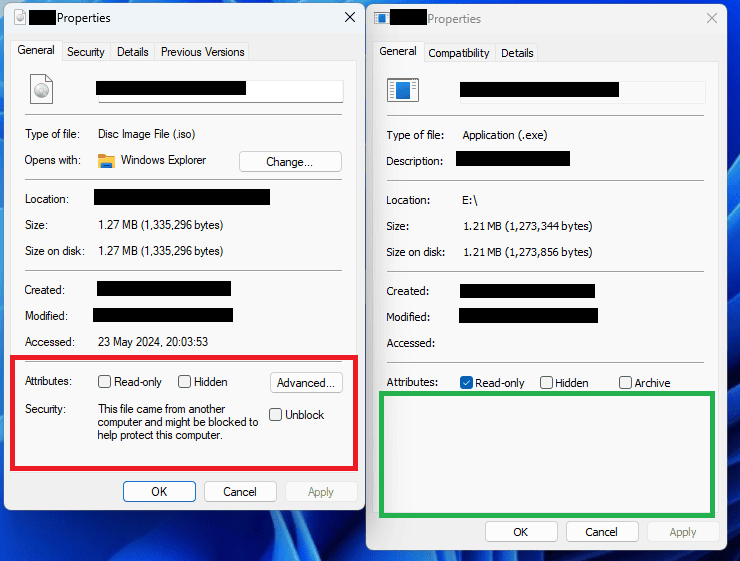The height and width of the screenshot is (561, 740).
Task: Click the 'Windows Explorer' opens-with text
Action: [x=163, y=160]
